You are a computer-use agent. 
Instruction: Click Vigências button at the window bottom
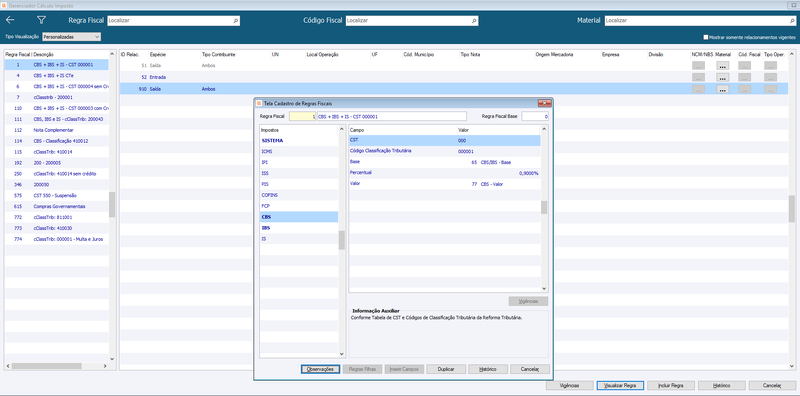[x=569, y=386]
